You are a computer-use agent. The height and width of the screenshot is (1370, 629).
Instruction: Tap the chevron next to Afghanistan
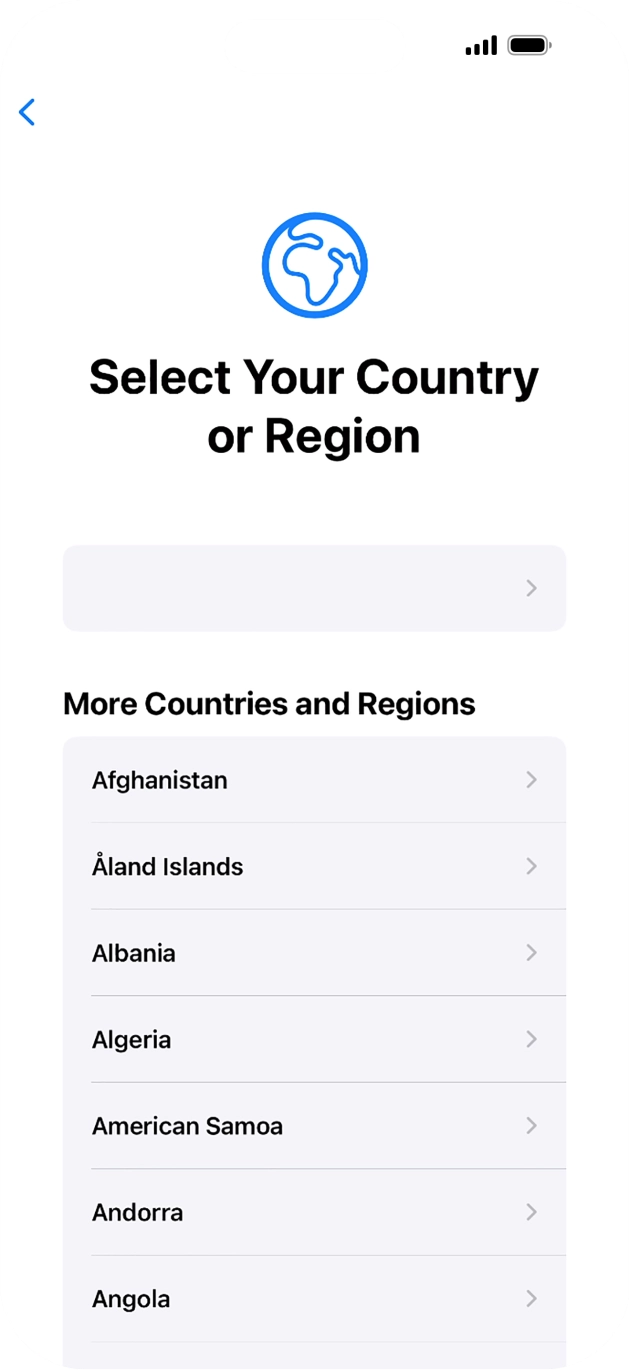[x=531, y=780]
